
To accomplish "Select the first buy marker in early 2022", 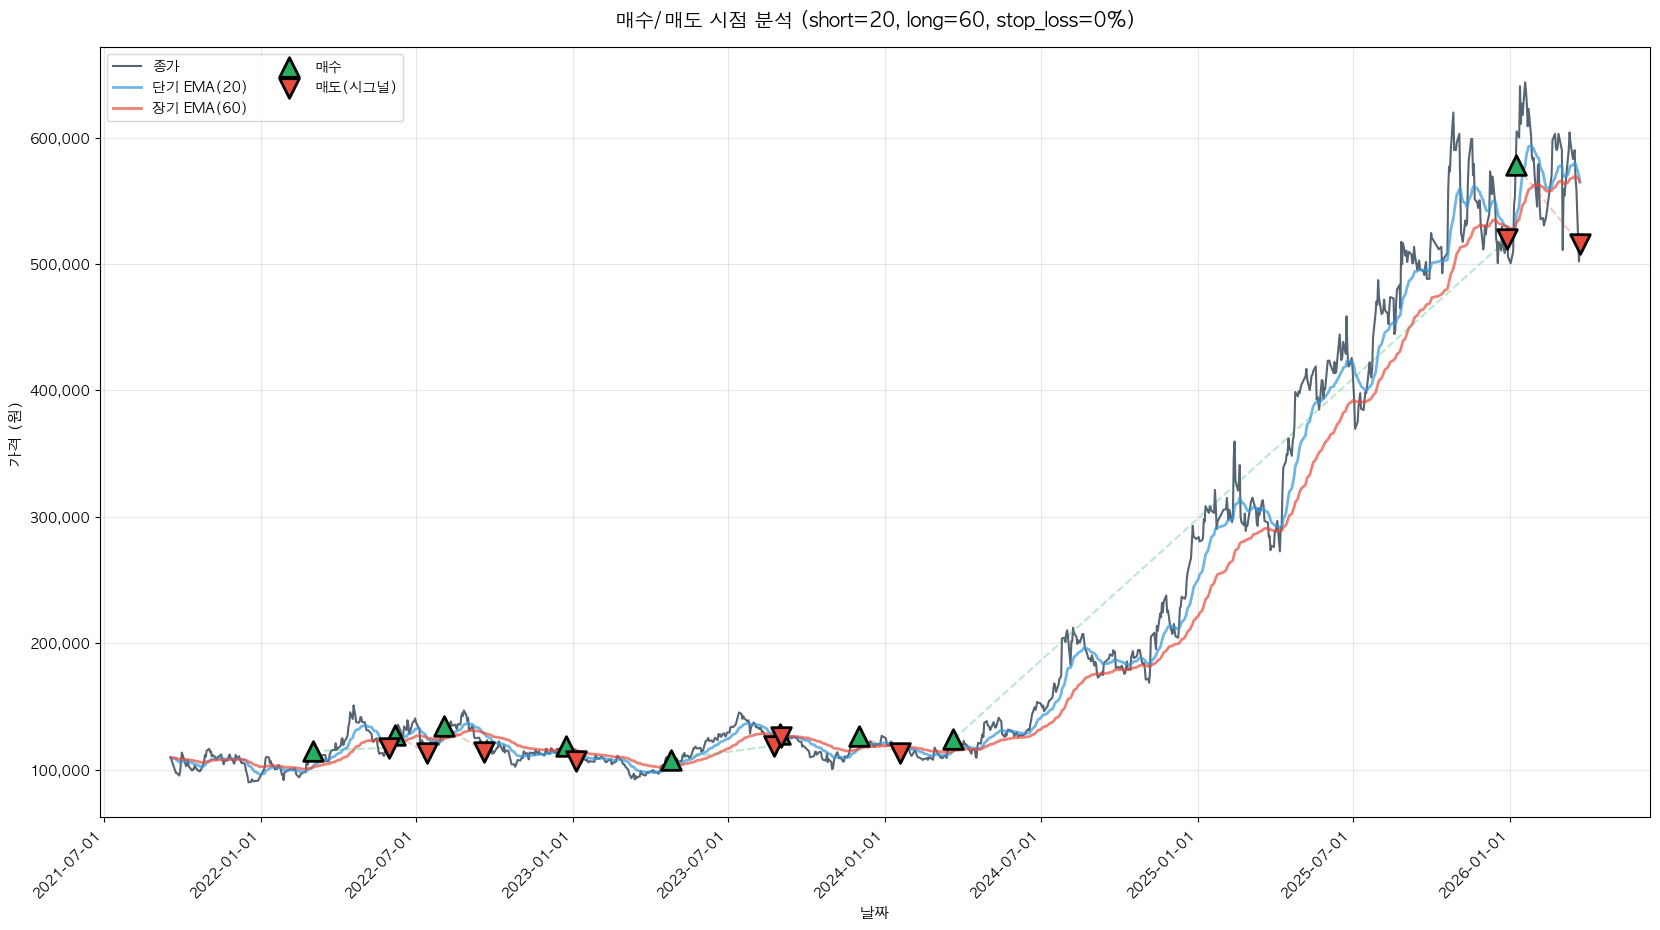I will tap(313, 752).
